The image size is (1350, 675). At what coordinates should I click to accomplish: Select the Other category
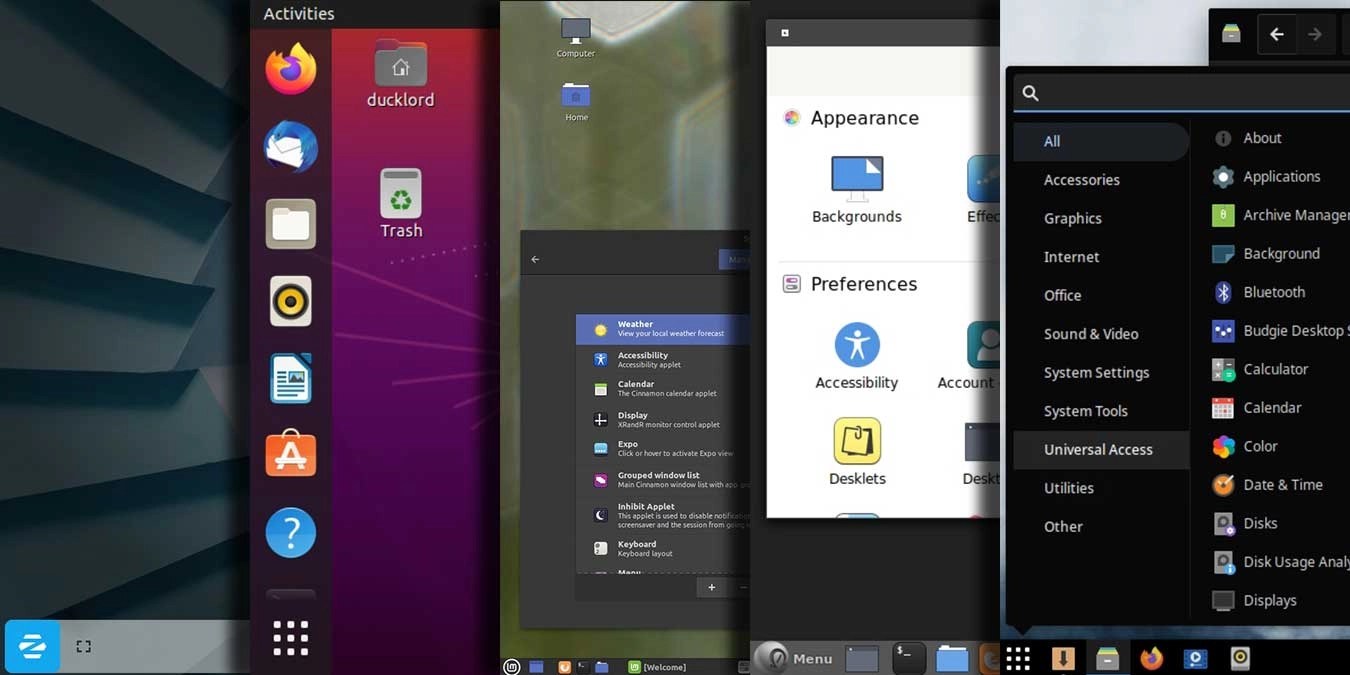point(1101,527)
